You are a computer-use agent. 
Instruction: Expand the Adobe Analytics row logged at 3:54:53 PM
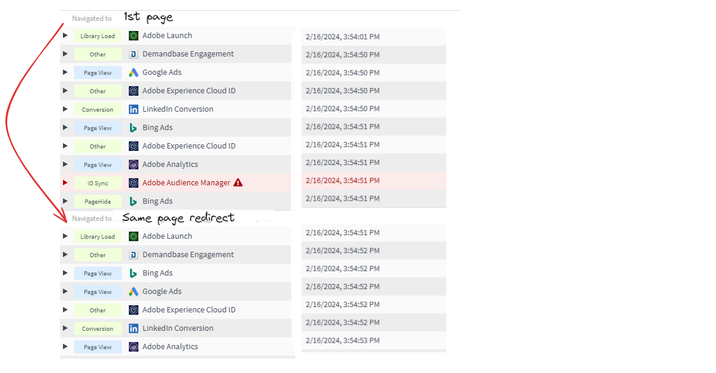(65, 347)
